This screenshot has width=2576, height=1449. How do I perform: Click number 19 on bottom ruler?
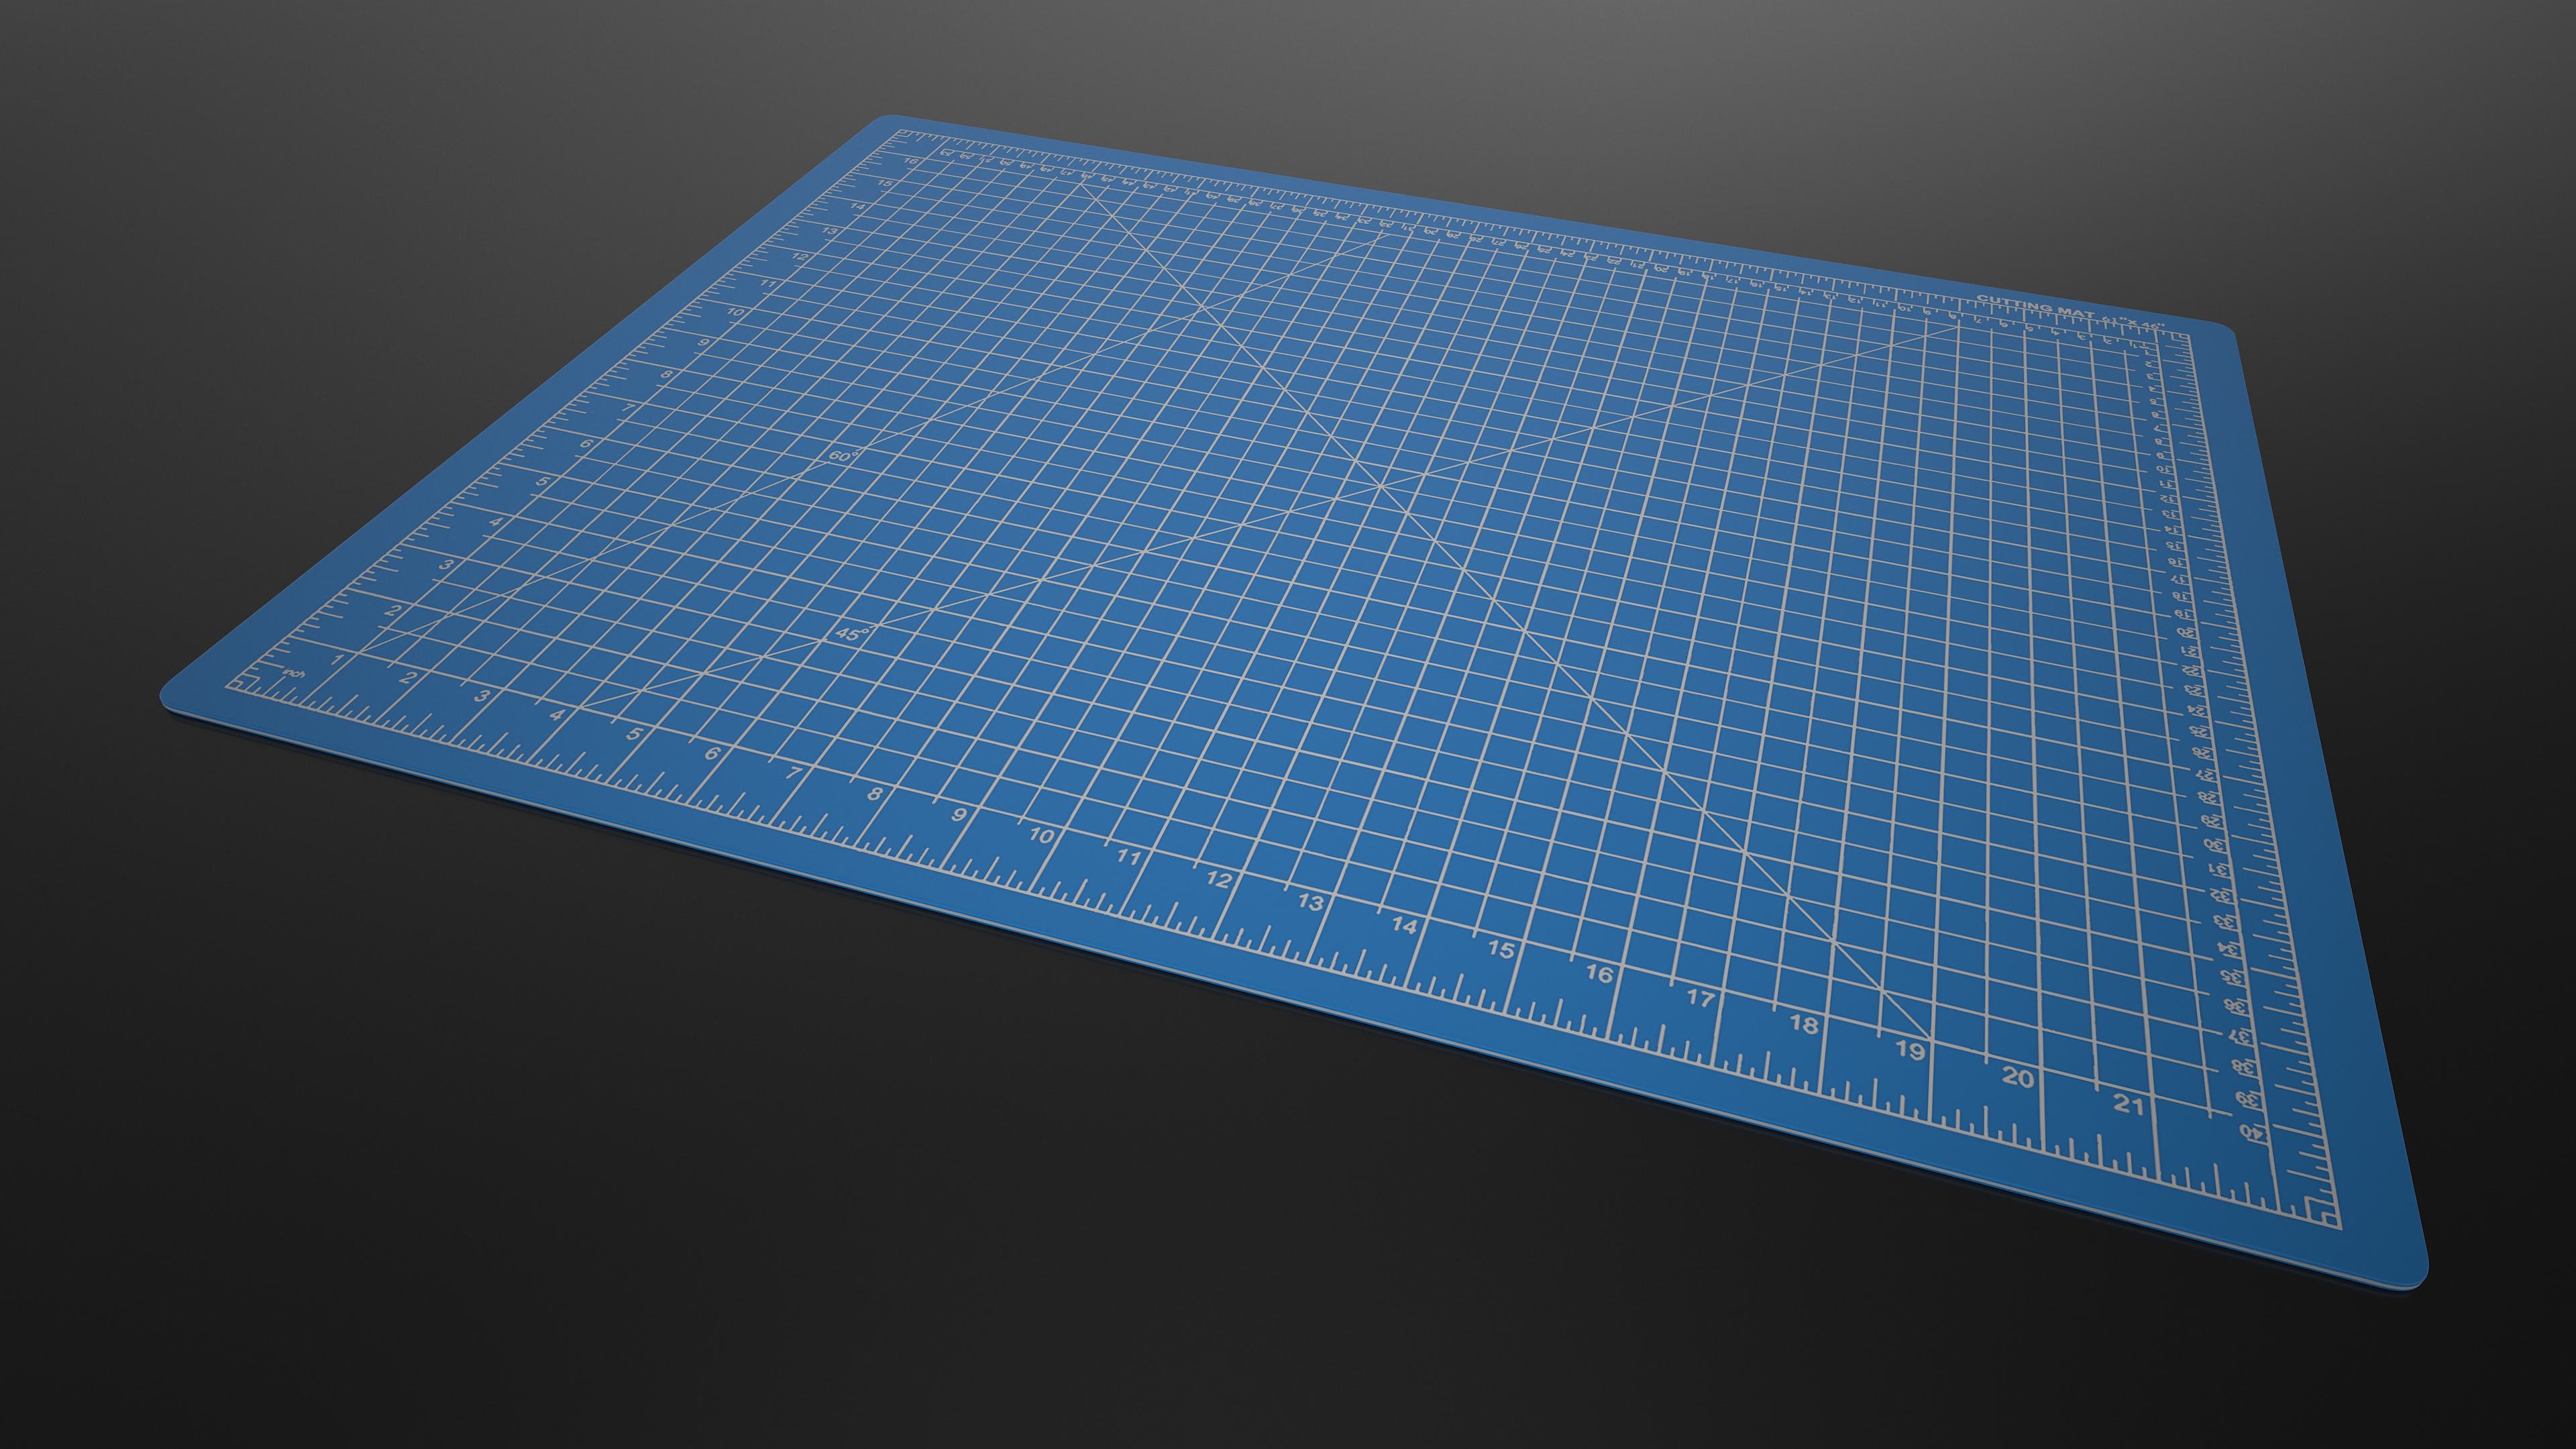(x=1910, y=1050)
